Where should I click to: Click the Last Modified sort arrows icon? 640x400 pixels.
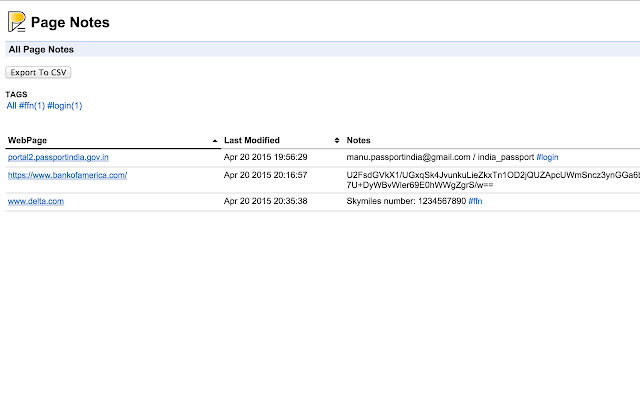click(337, 141)
